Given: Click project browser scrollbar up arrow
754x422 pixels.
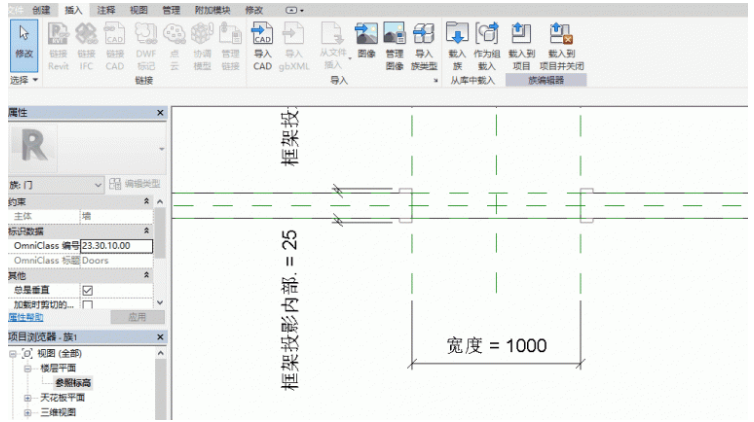Looking at the screenshot, I should pyautogui.click(x=161, y=353).
